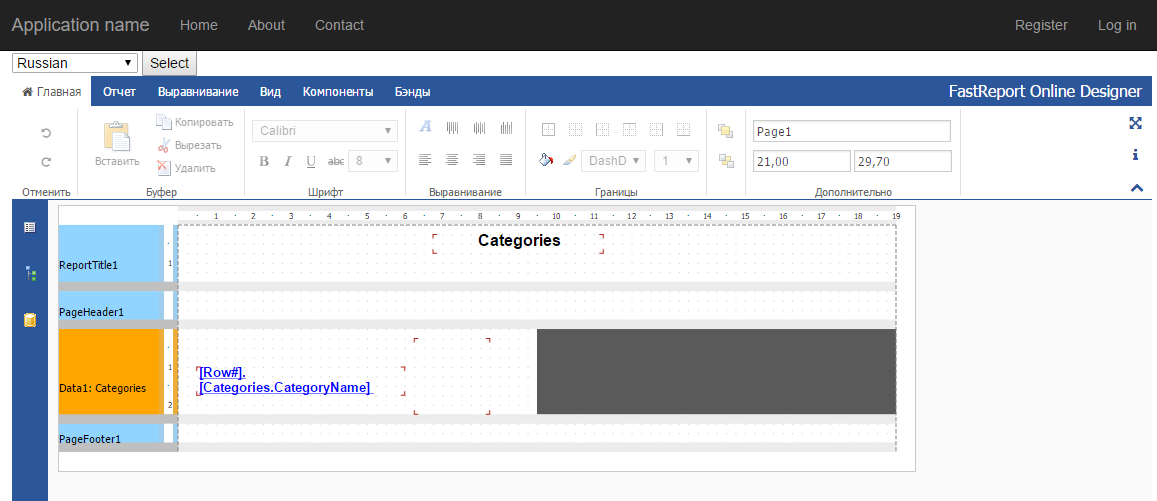Click the undo arrow icon

coord(46,133)
